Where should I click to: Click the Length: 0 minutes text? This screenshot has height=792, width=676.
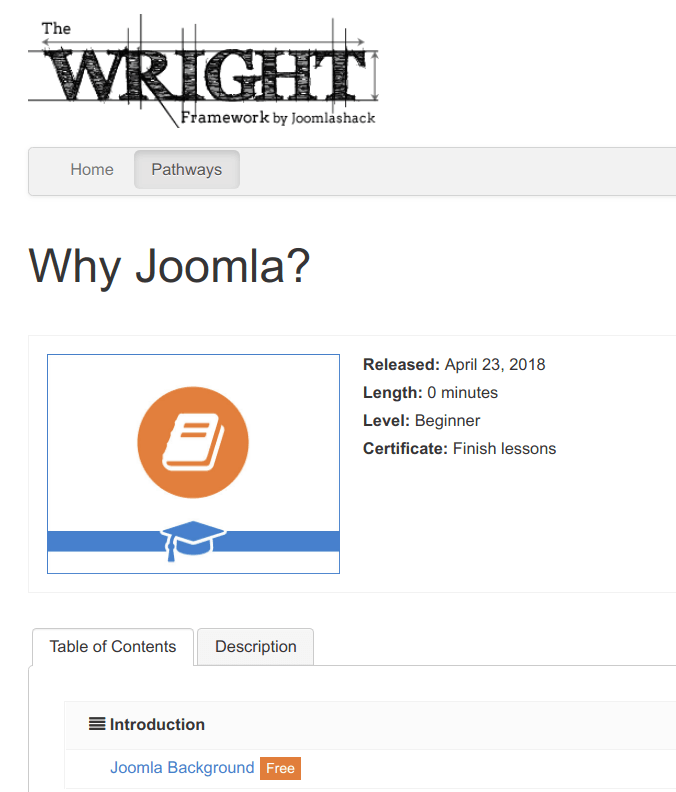[430, 392]
